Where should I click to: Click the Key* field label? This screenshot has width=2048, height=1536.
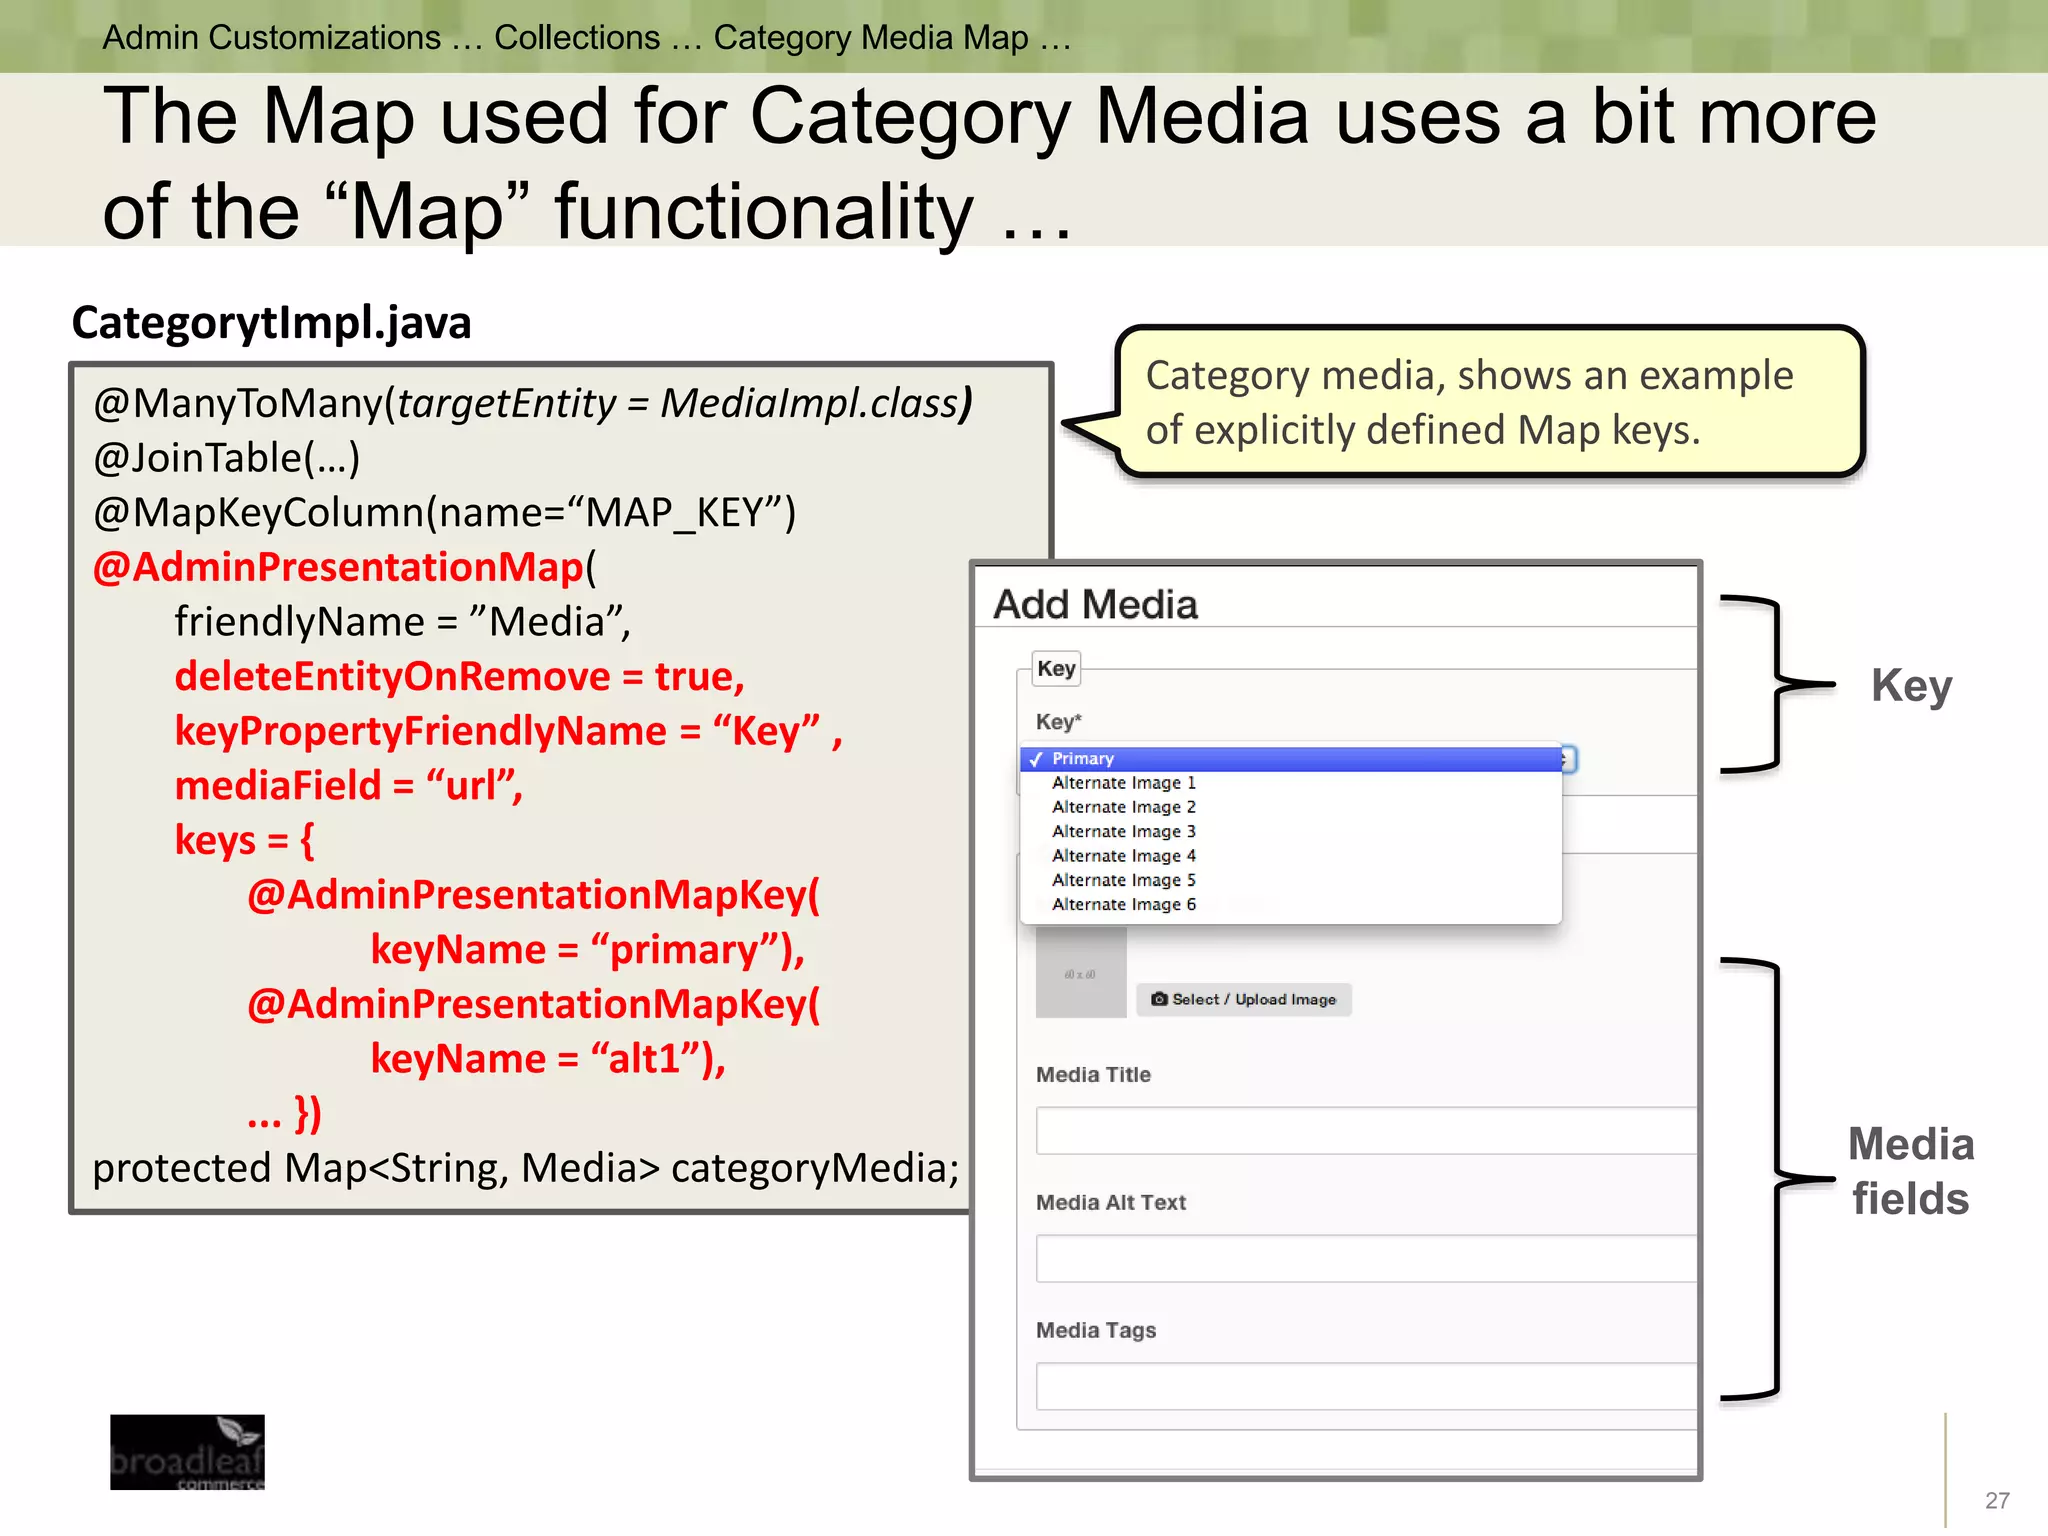click(x=1059, y=722)
